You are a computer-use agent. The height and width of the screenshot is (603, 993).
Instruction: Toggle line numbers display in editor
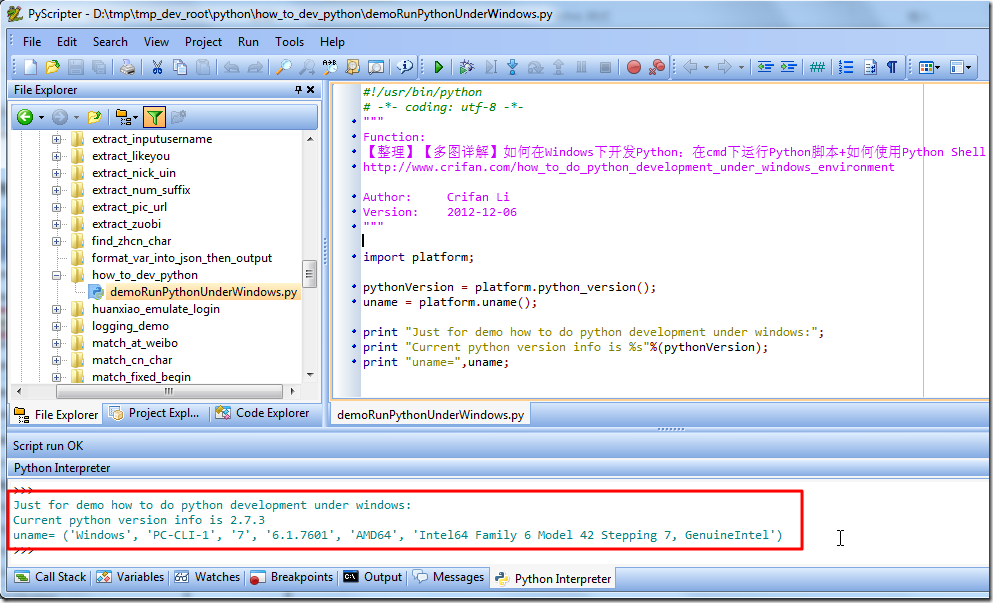[845, 67]
